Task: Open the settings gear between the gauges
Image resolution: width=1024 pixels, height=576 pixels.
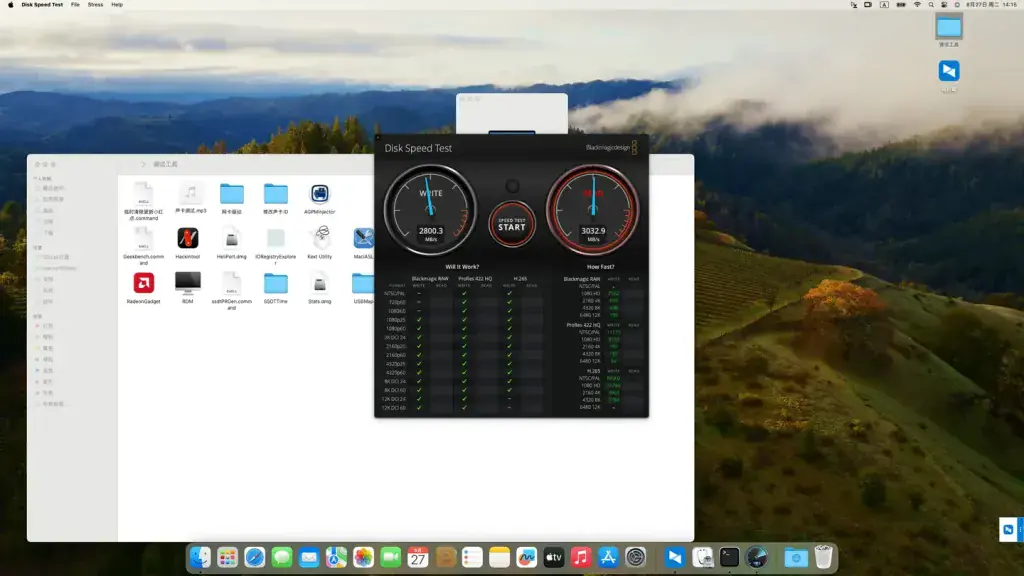Action: pos(513,187)
